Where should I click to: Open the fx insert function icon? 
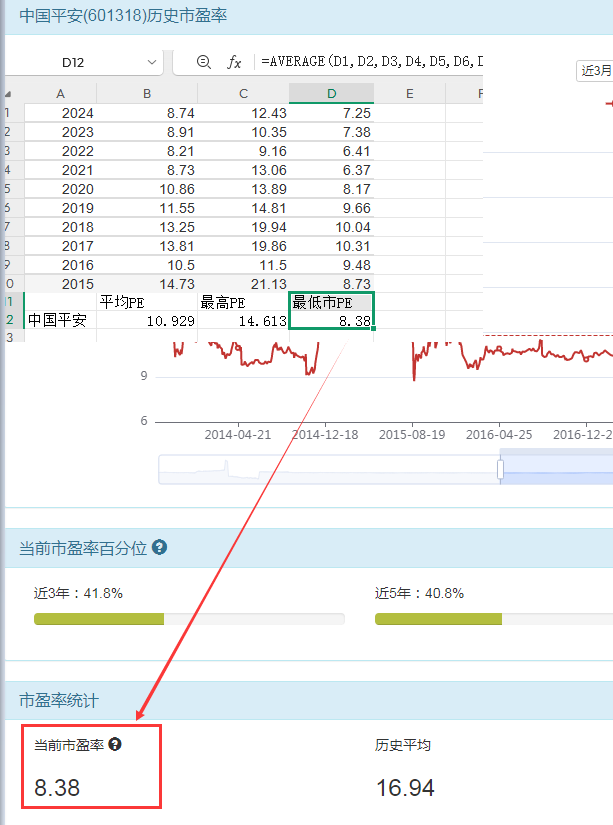[x=234, y=62]
